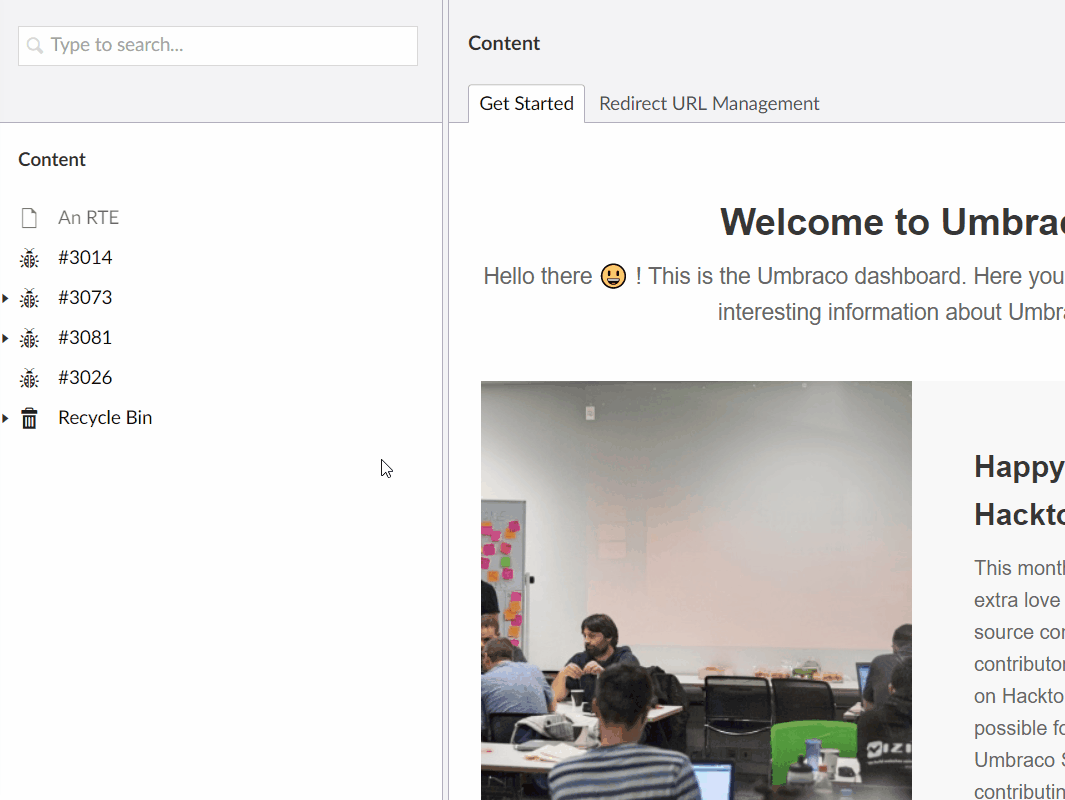Image resolution: width=1065 pixels, height=800 pixels.
Task: Click inside the Type to search field
Action: point(217,46)
